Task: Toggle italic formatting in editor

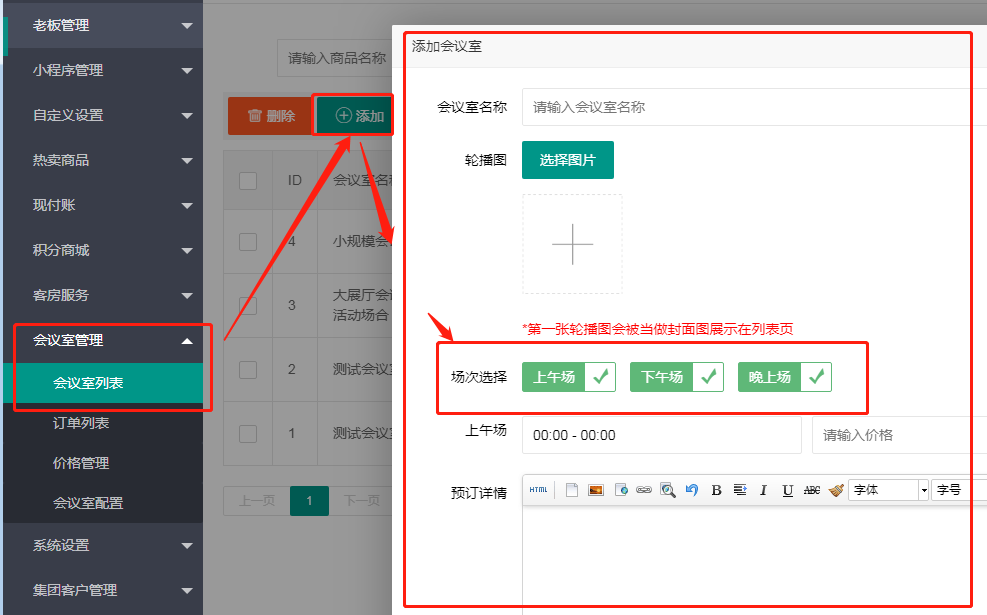Action: click(763, 490)
